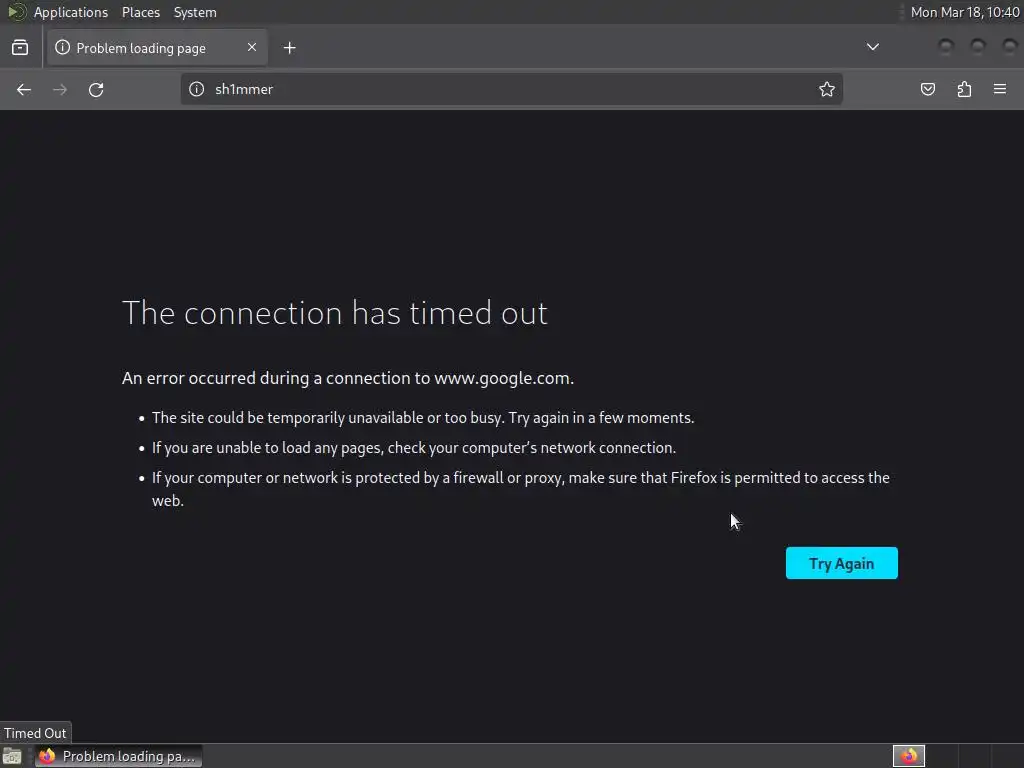Viewport: 1024px width, 768px height.
Task: Click the Try Again button
Action: coord(841,563)
